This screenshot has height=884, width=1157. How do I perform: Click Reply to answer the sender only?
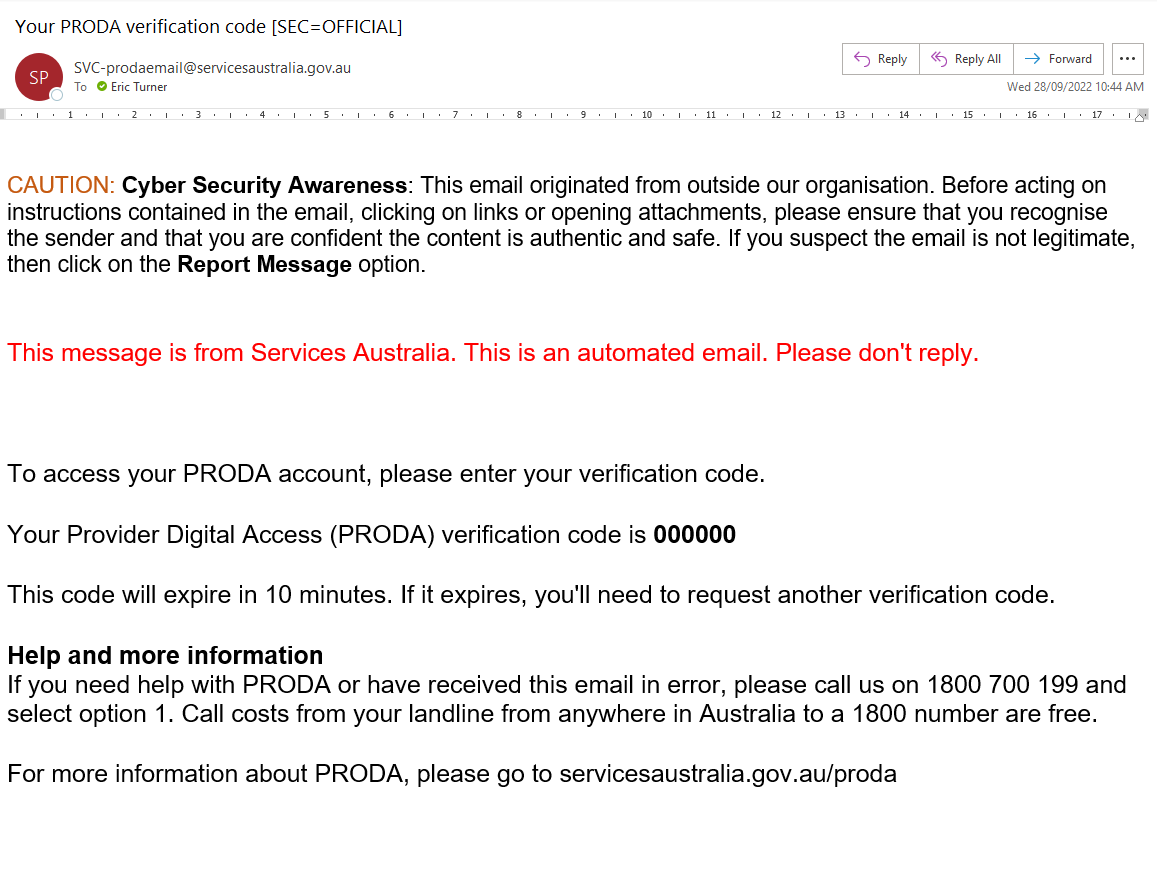point(880,59)
